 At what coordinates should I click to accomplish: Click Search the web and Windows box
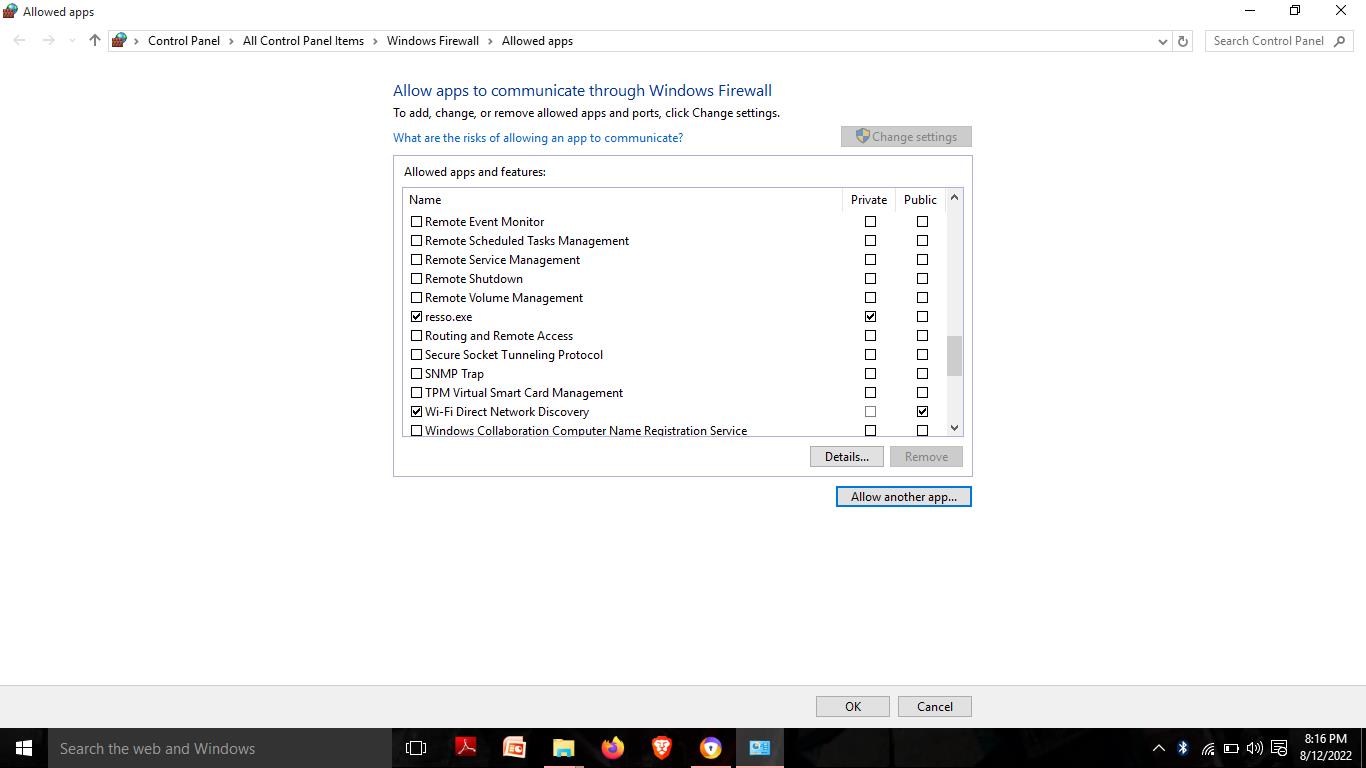(220, 748)
